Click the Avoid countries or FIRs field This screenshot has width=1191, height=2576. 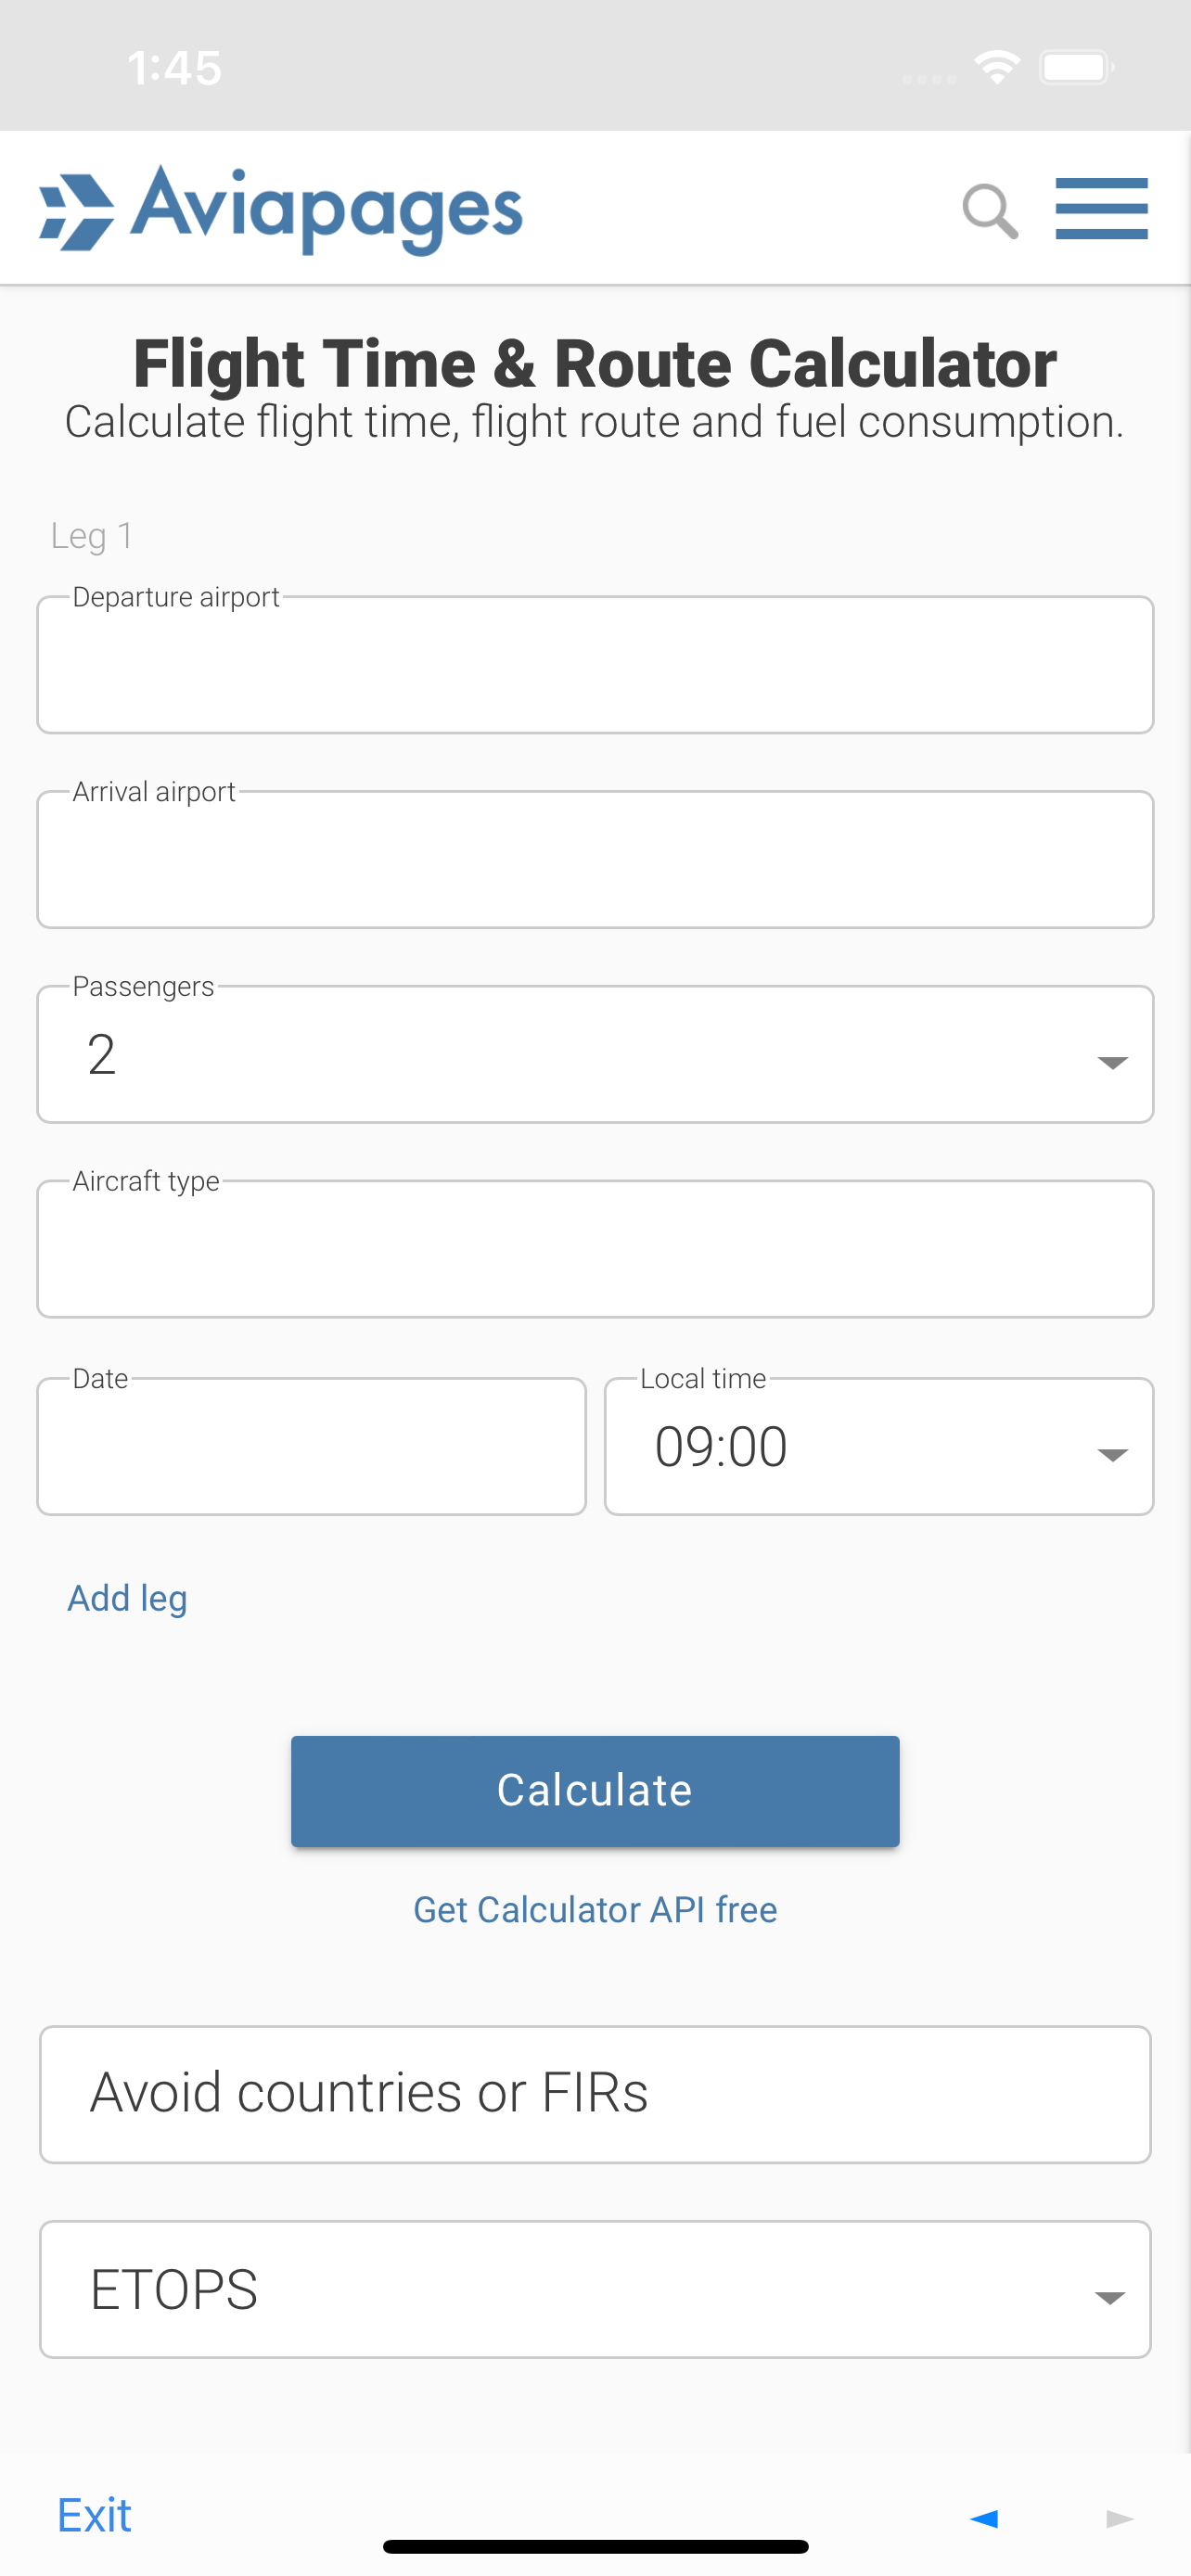(x=595, y=2094)
